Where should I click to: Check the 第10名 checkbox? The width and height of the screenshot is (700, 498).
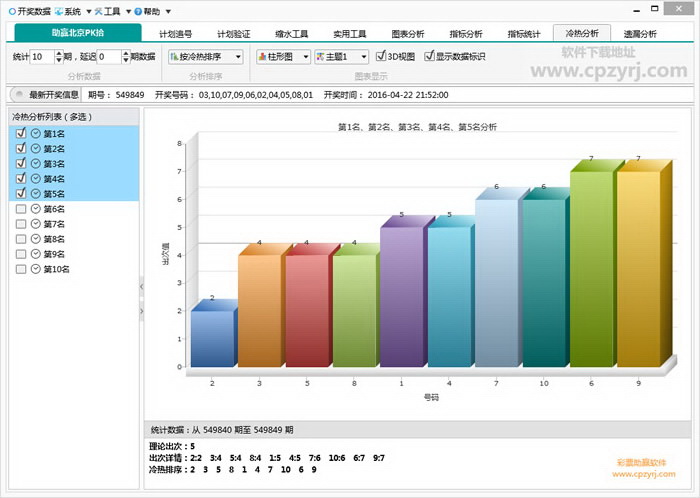click(21, 269)
